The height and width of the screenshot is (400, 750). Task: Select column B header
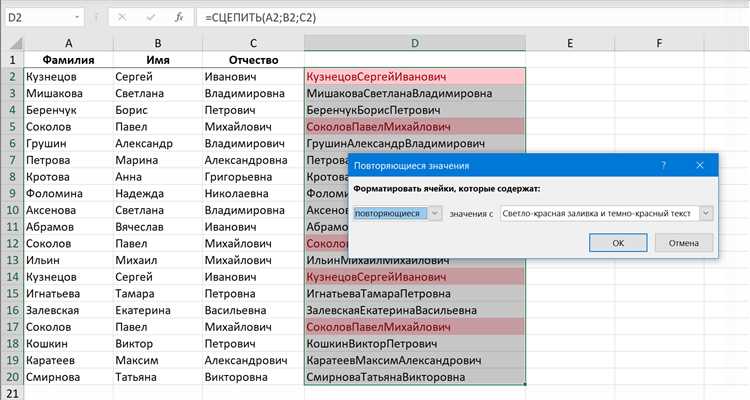point(158,44)
